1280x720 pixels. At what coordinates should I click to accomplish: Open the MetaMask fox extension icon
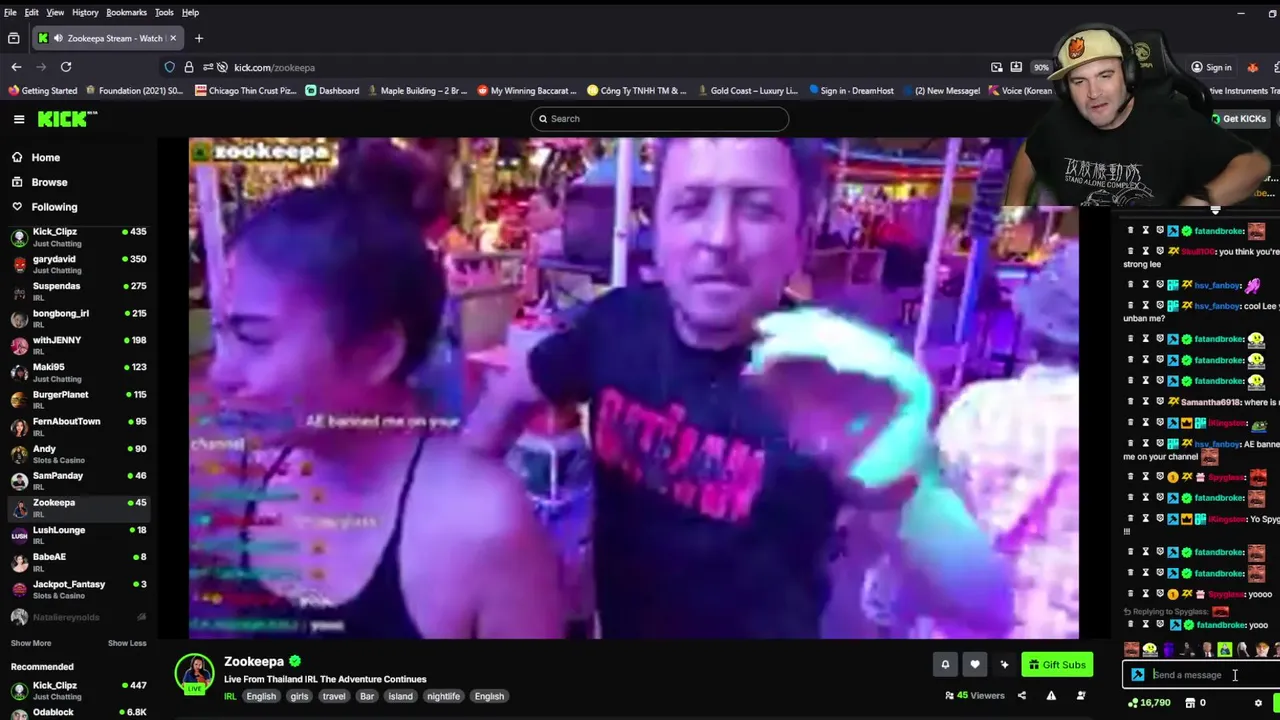[1252, 67]
